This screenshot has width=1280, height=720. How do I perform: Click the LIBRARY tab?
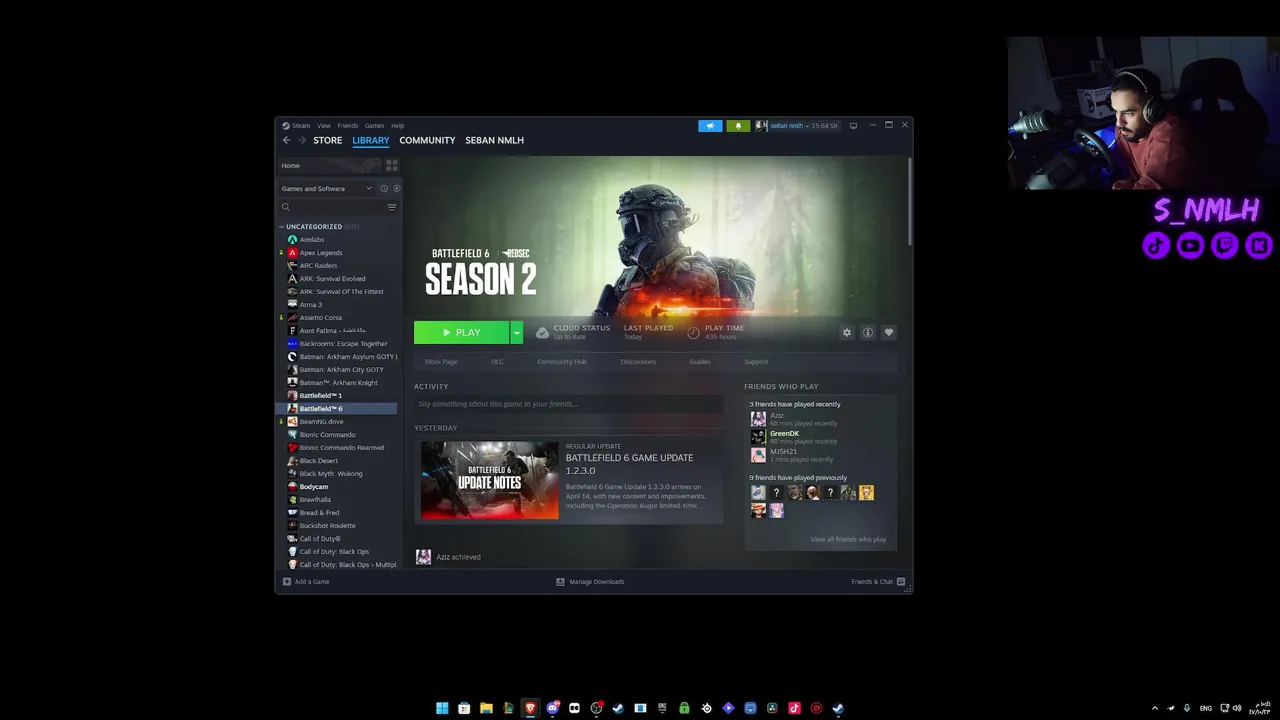370,140
